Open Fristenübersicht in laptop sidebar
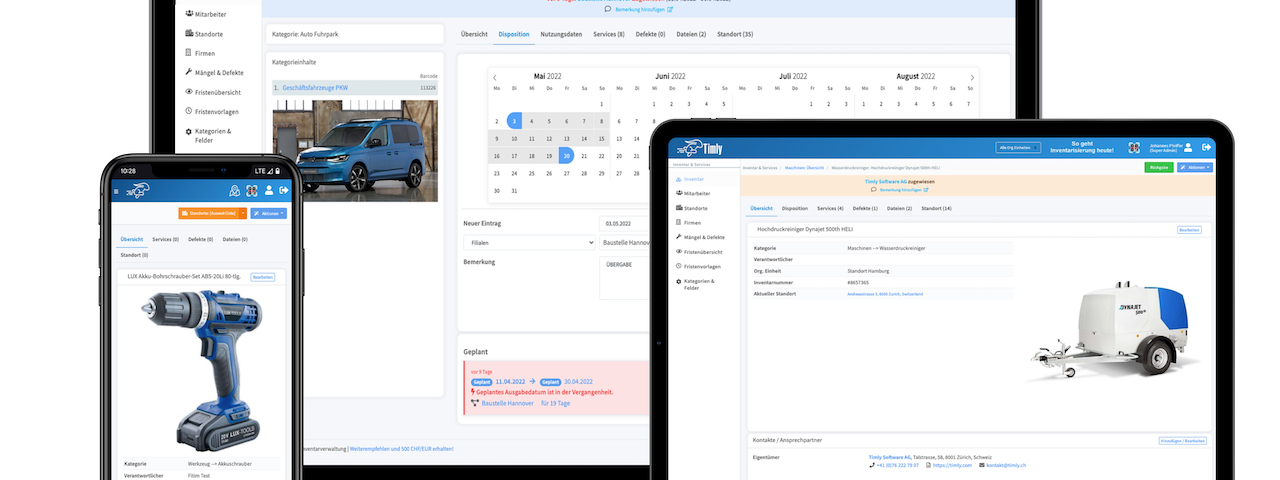Image resolution: width=1280 pixels, height=480 pixels. click(x=212, y=92)
